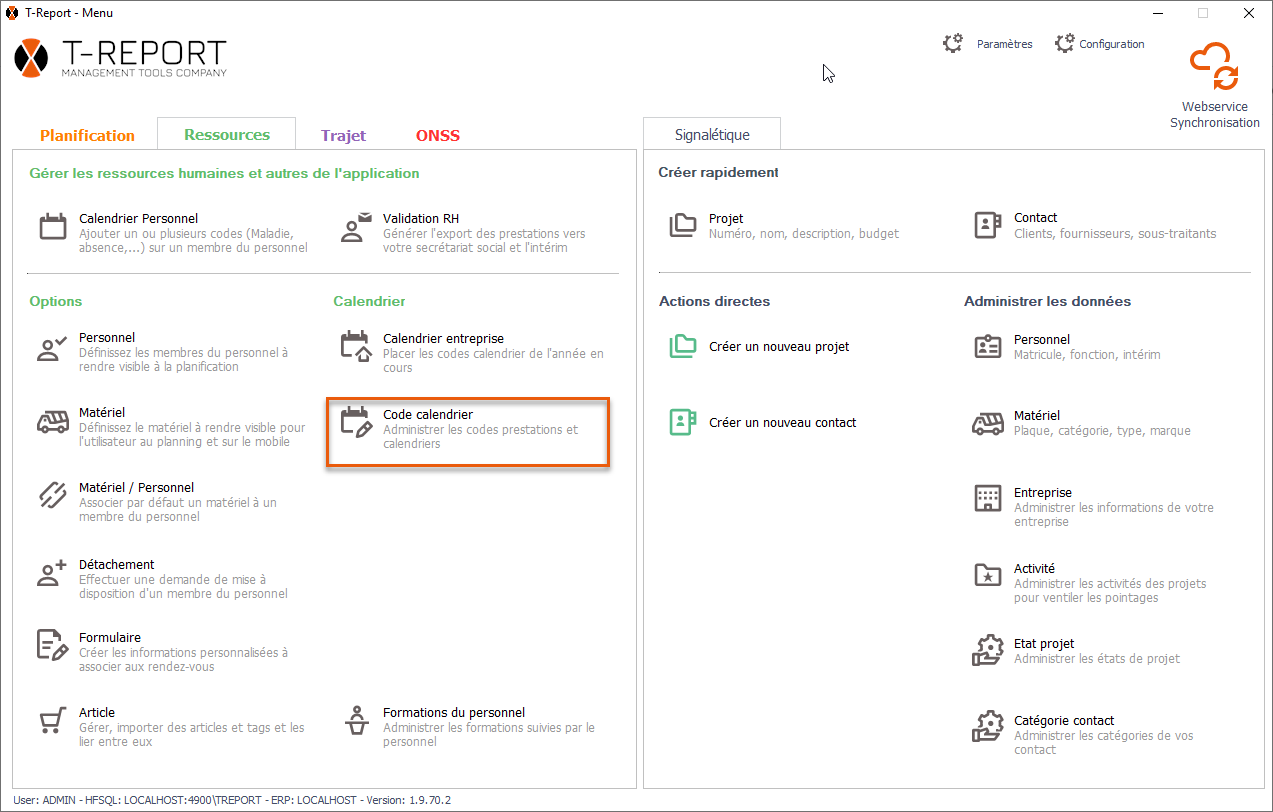Open the Formulaire document icon
The image size is (1273, 812).
pyautogui.click(x=52, y=646)
